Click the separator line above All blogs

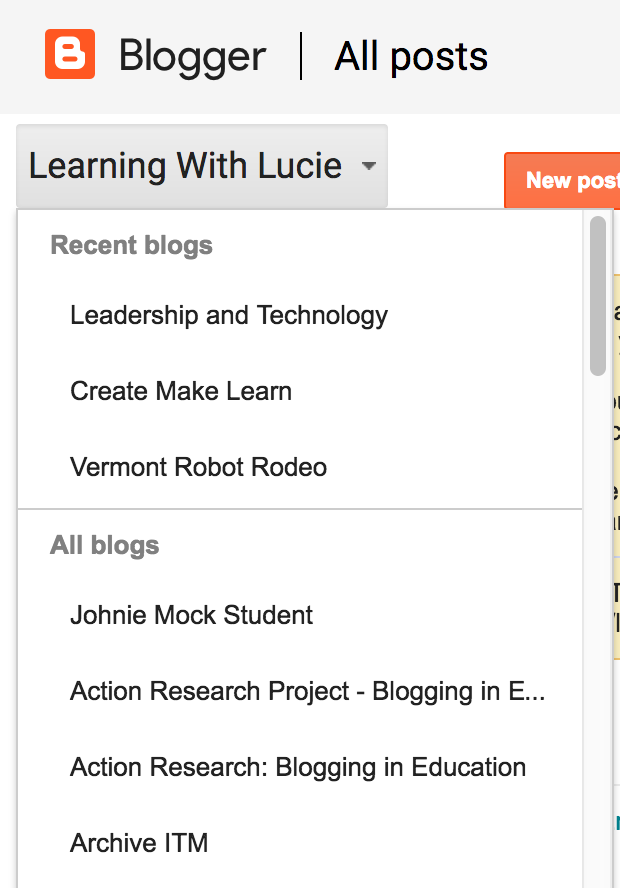click(x=300, y=509)
